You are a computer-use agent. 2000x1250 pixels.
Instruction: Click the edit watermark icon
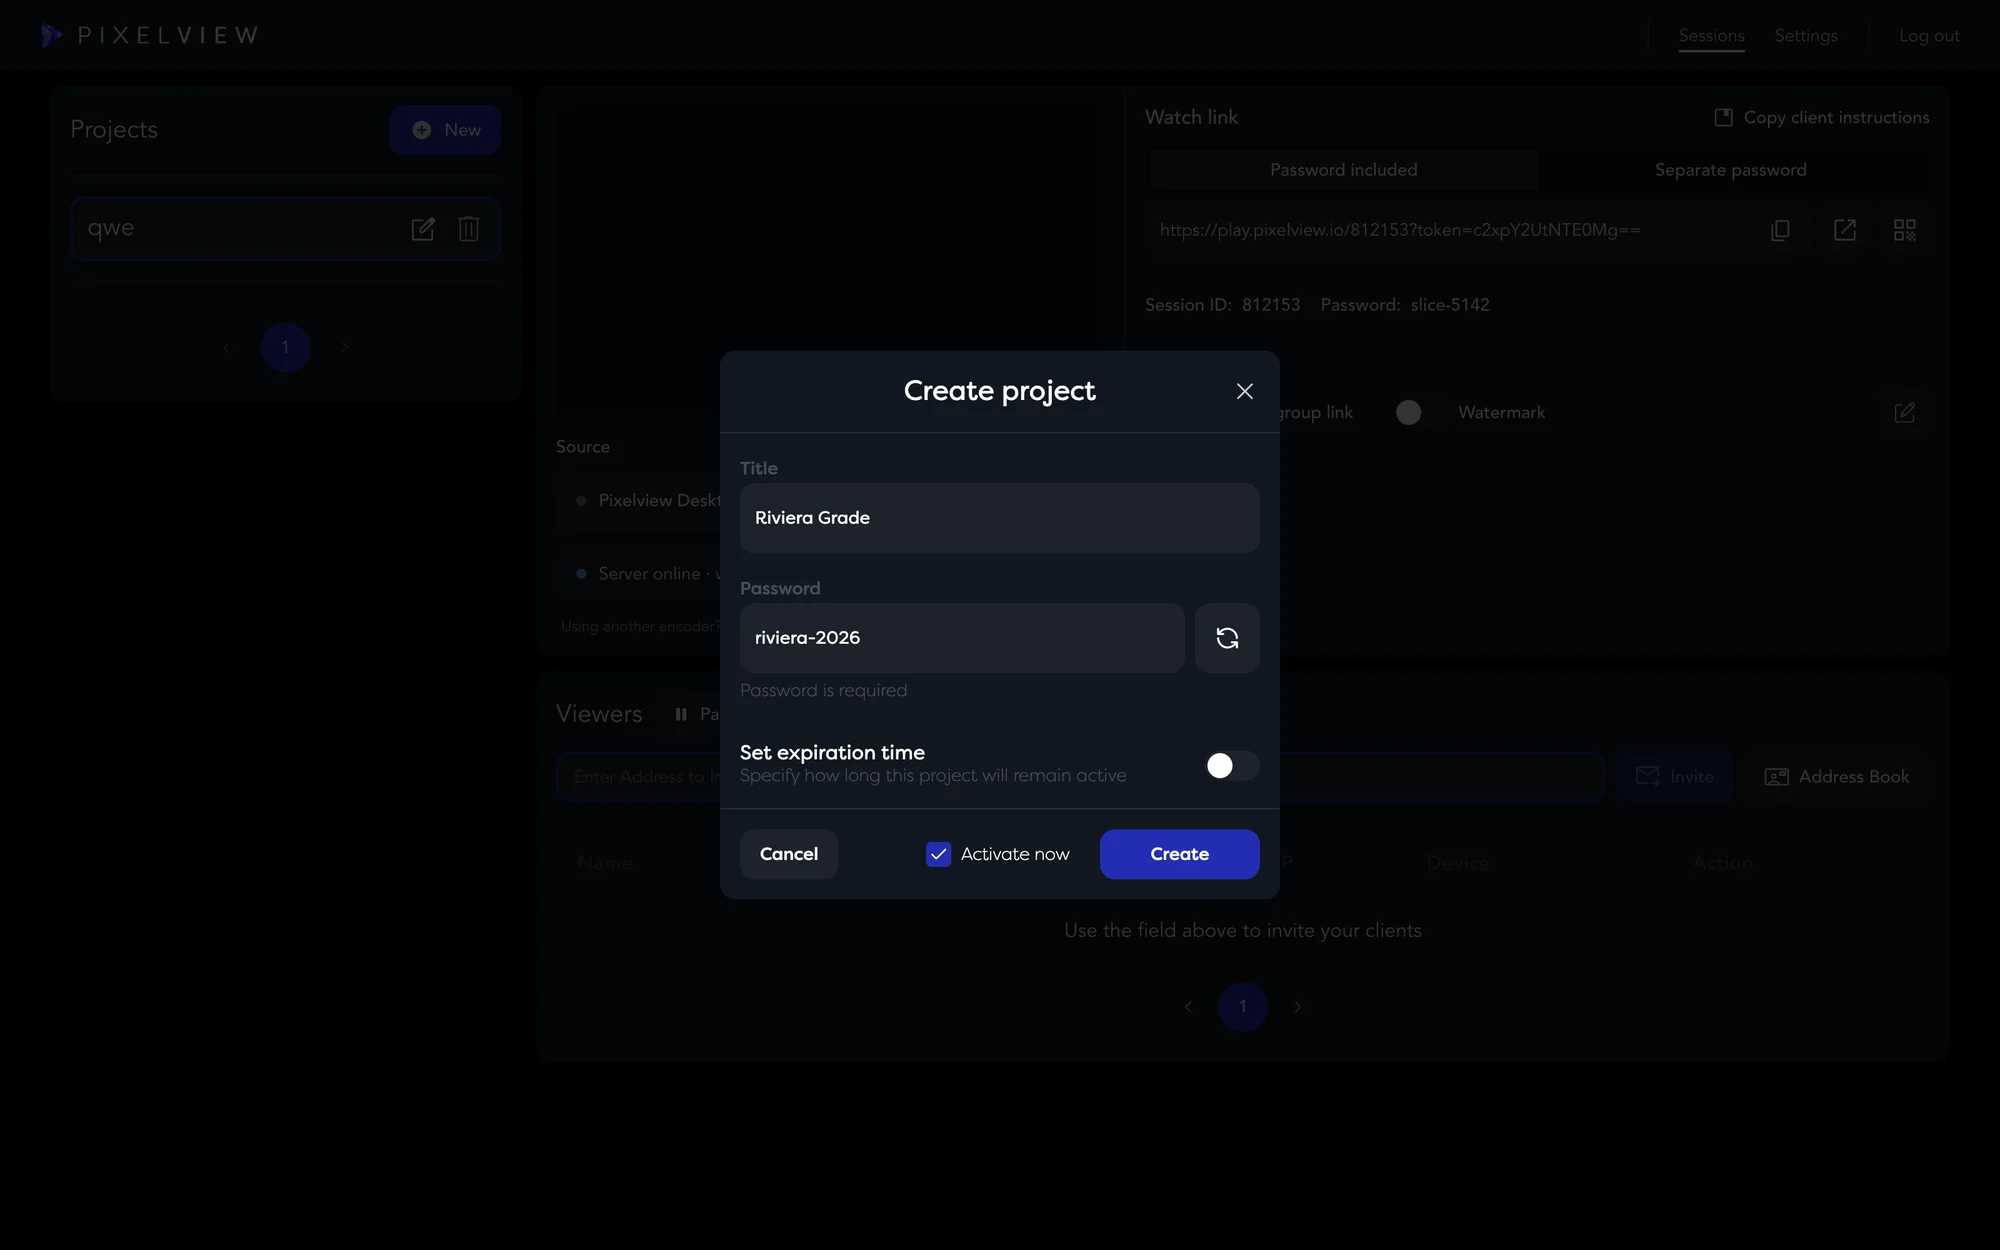tap(1905, 412)
